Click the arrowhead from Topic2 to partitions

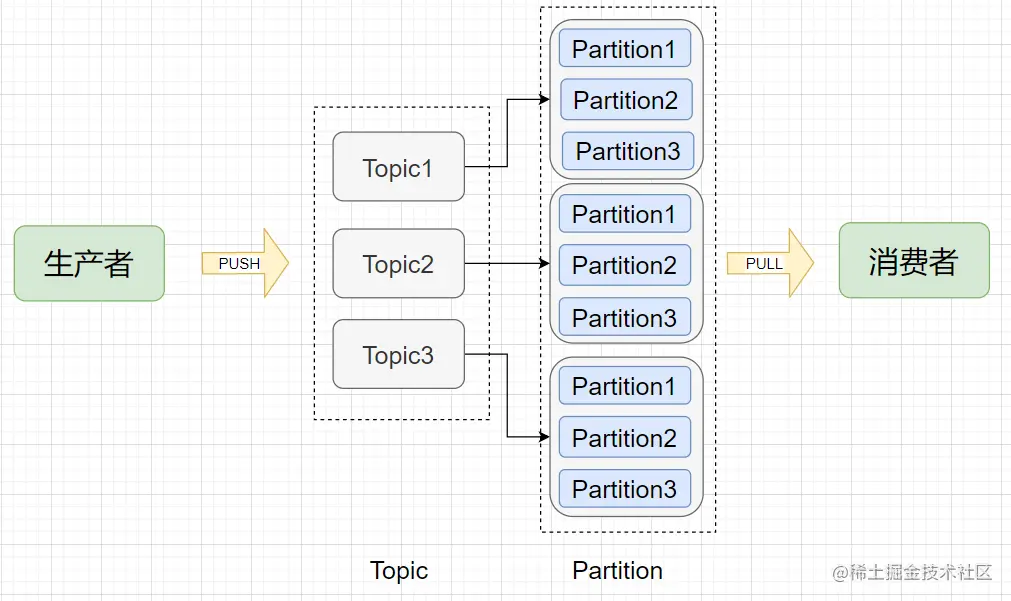click(x=544, y=264)
